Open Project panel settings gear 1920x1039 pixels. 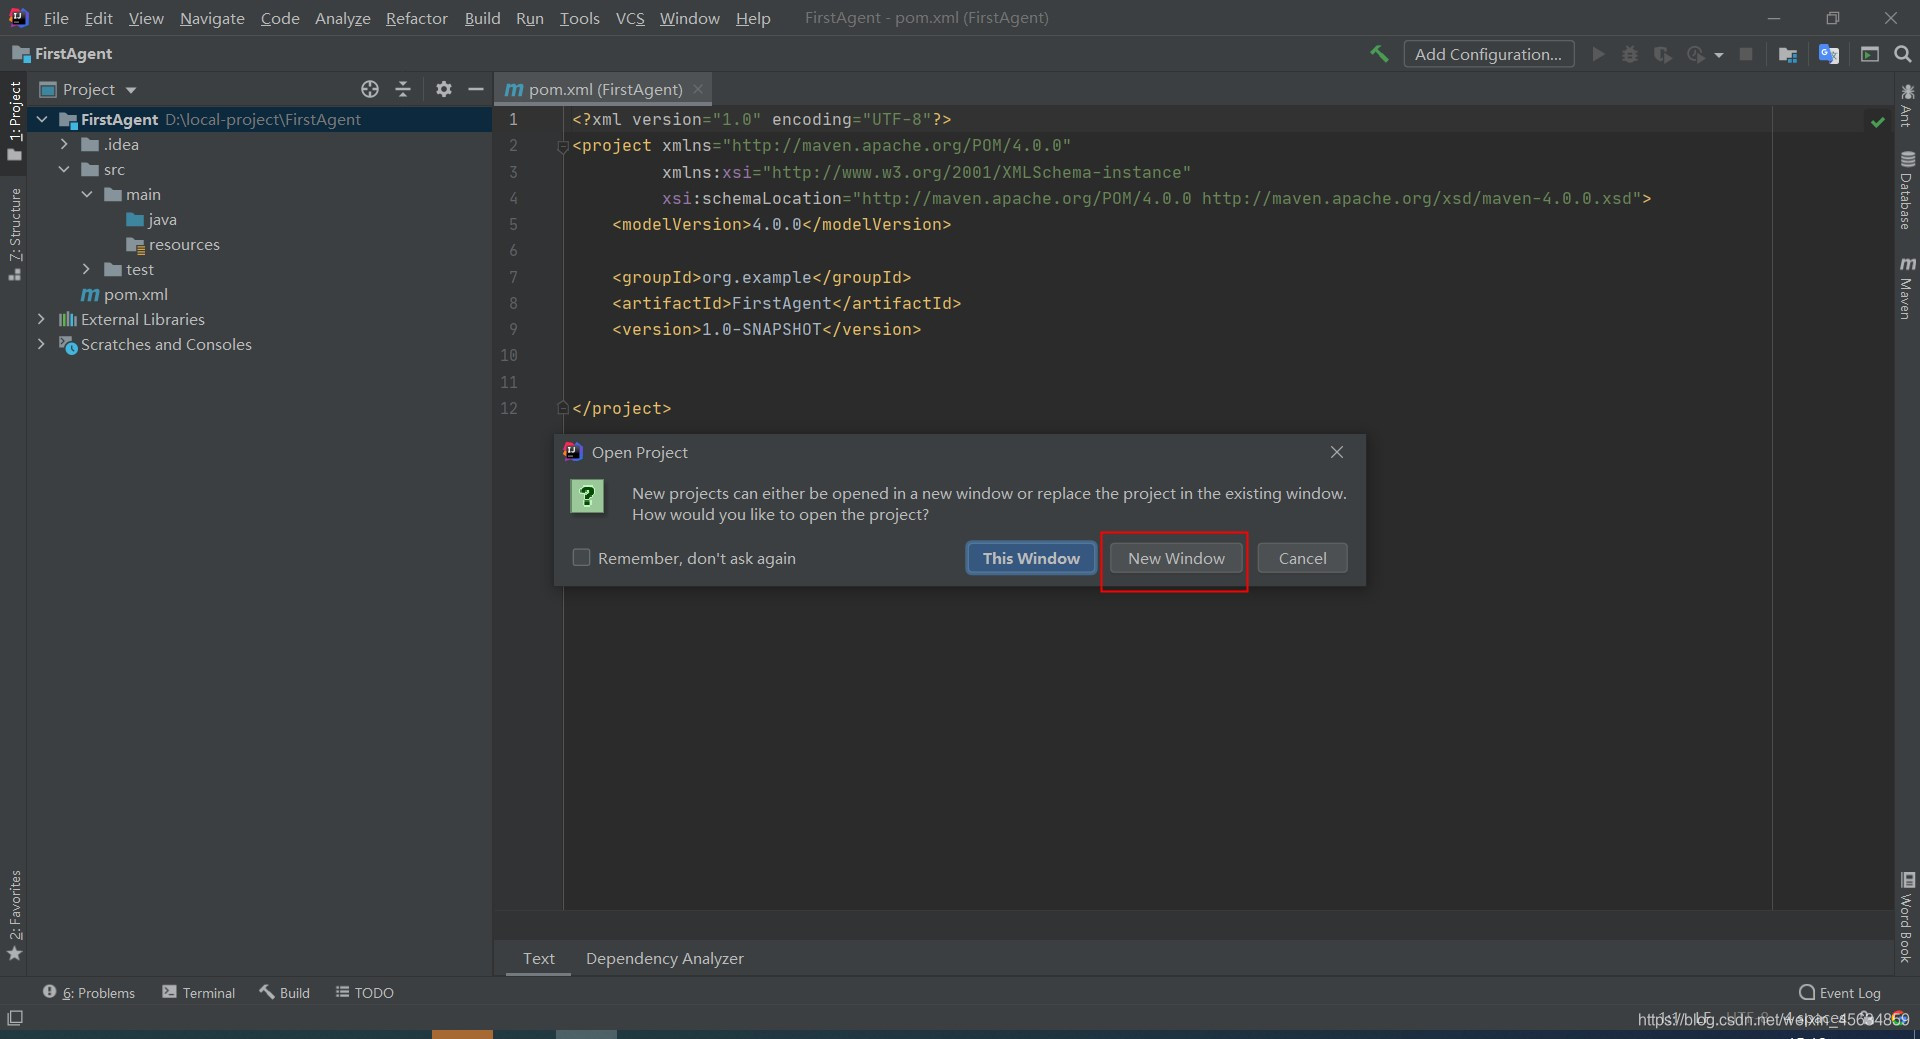pos(444,89)
